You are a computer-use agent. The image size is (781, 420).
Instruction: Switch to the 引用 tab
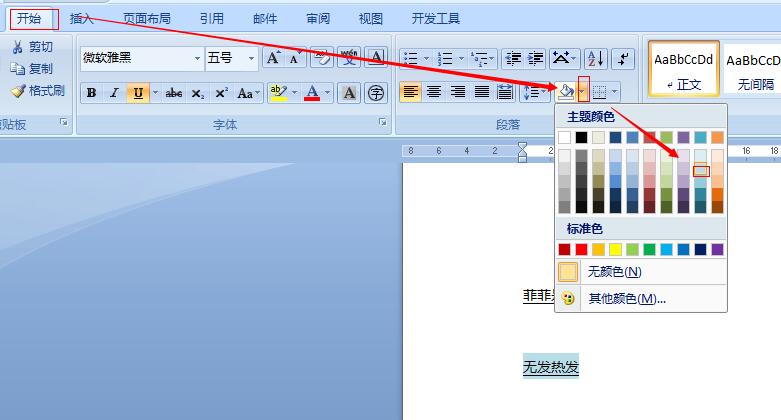(x=212, y=19)
